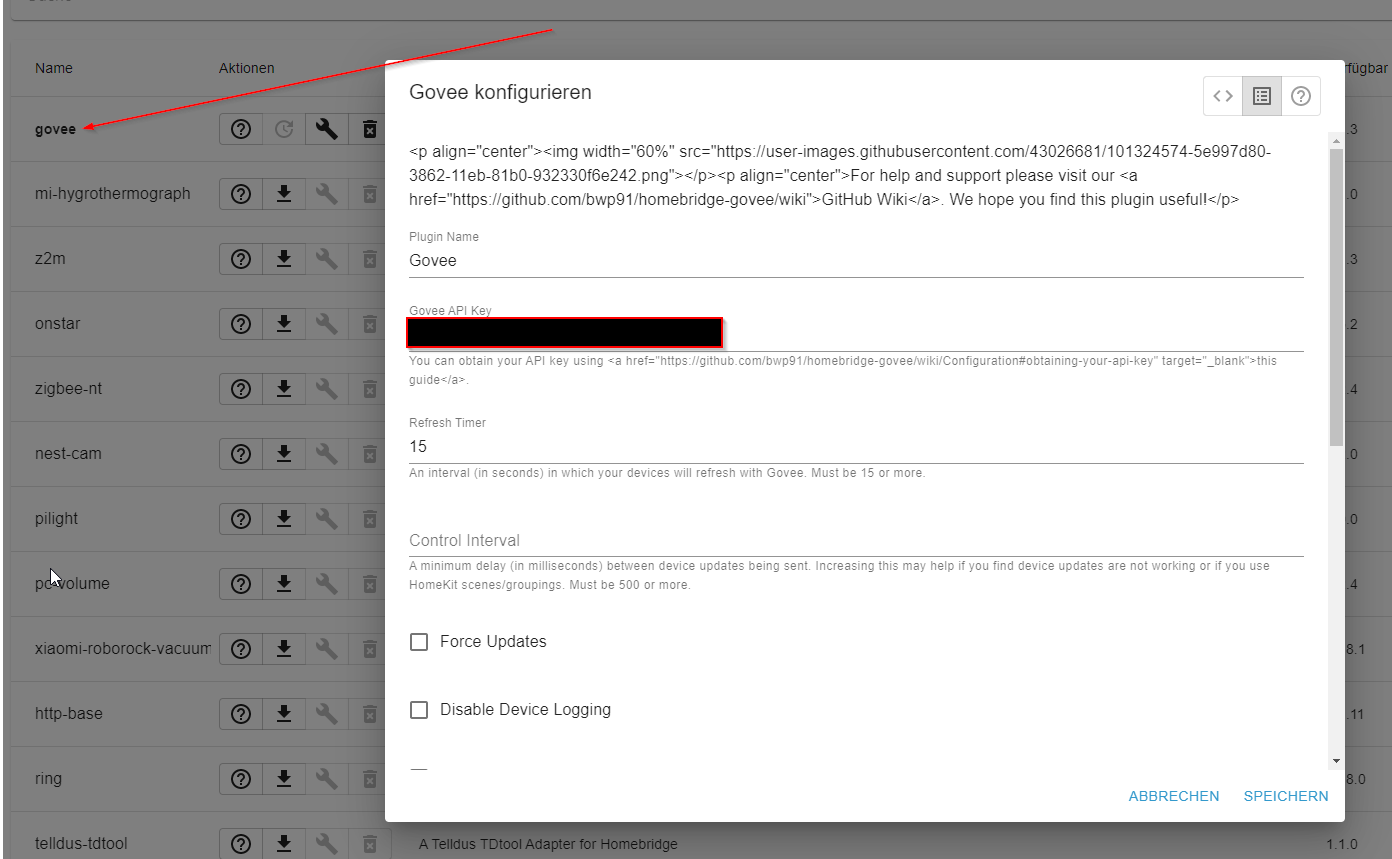This screenshot has width=1392, height=859.
Task: Install telldus-tdtool via its download icon
Action: (284, 844)
